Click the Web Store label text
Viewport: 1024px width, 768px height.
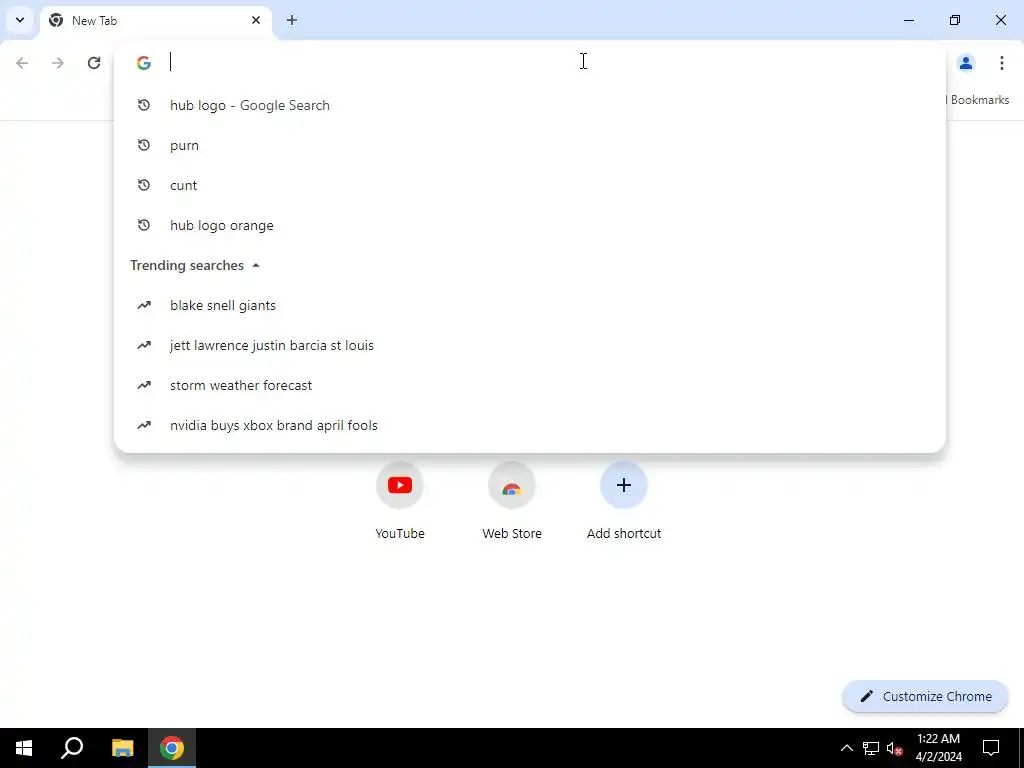tap(512, 534)
